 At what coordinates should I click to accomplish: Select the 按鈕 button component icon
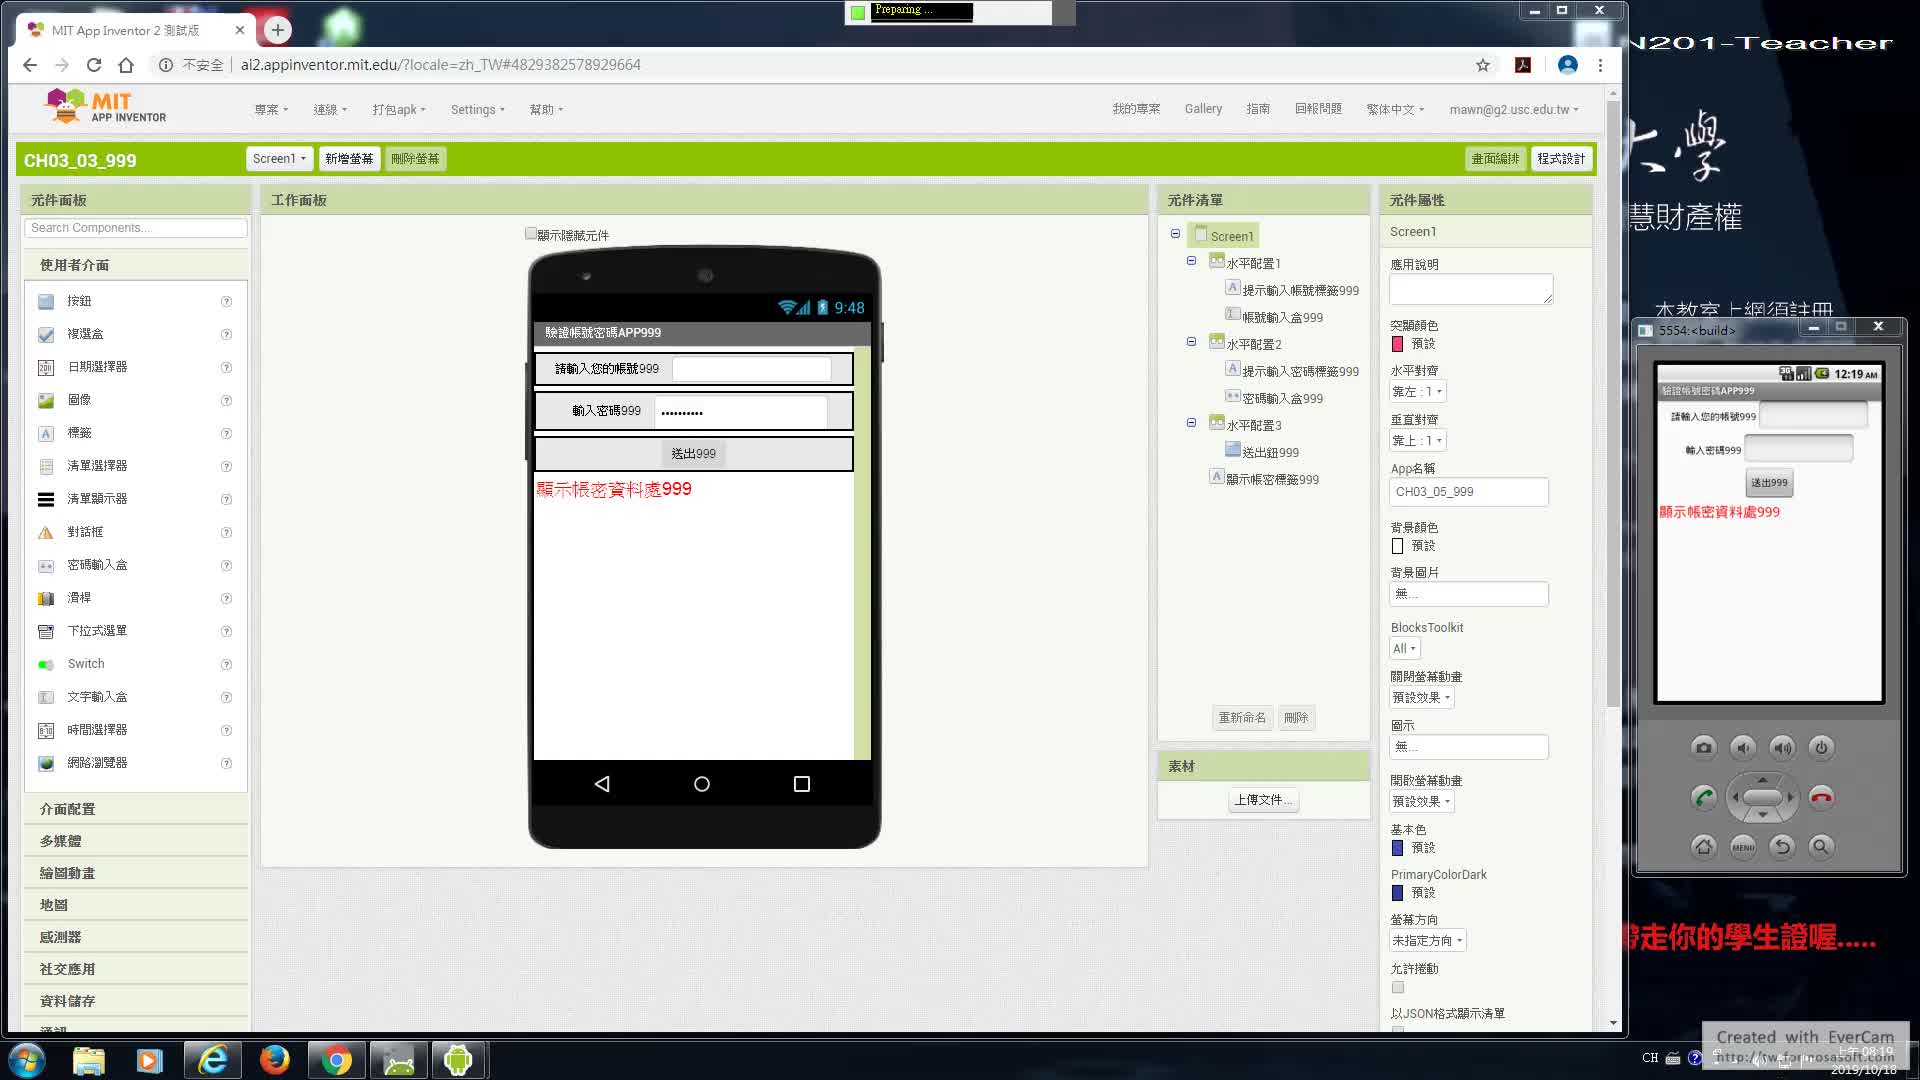(46, 301)
